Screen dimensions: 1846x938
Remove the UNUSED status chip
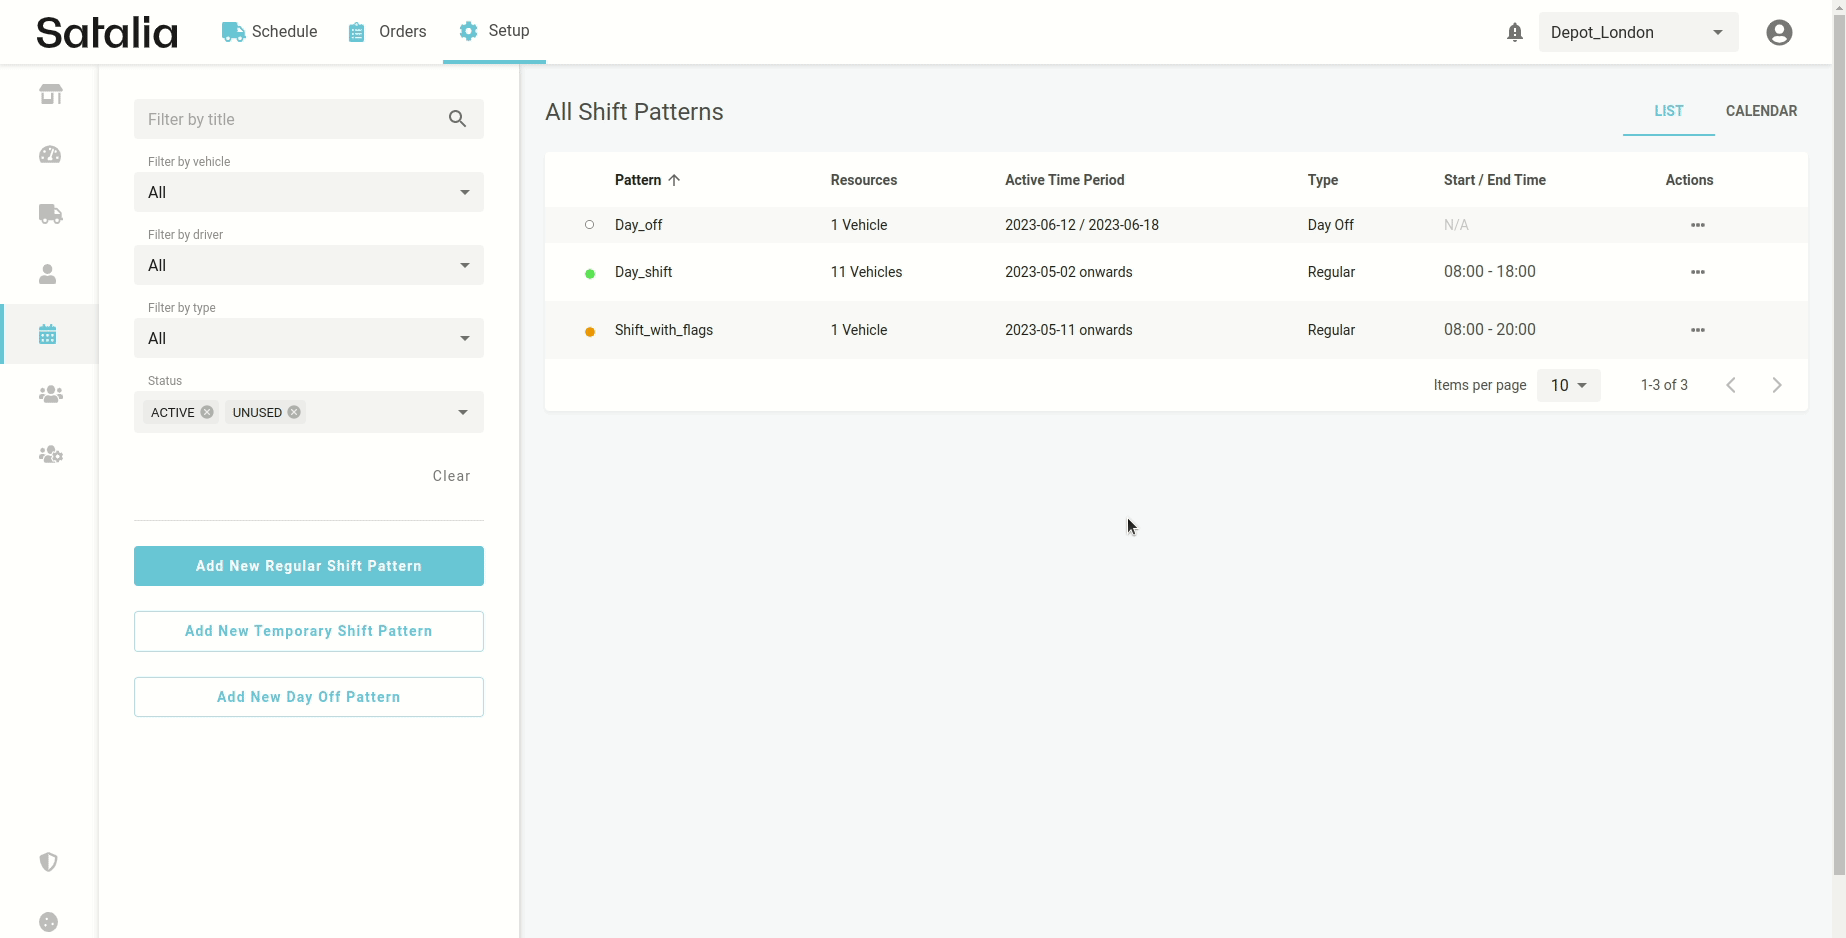coord(294,412)
